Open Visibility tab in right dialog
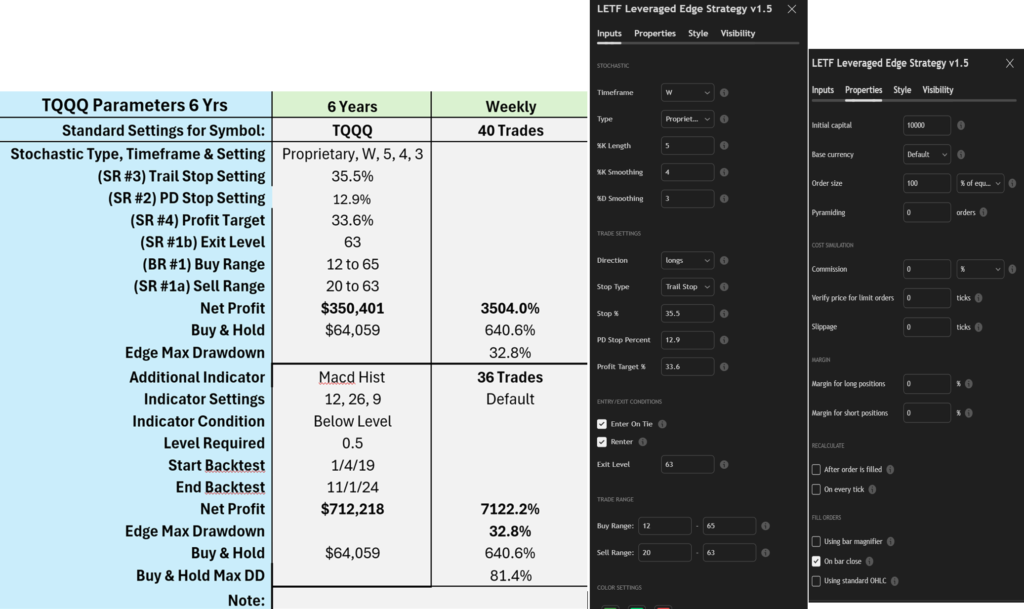The width and height of the screenshot is (1024, 609). click(x=937, y=90)
